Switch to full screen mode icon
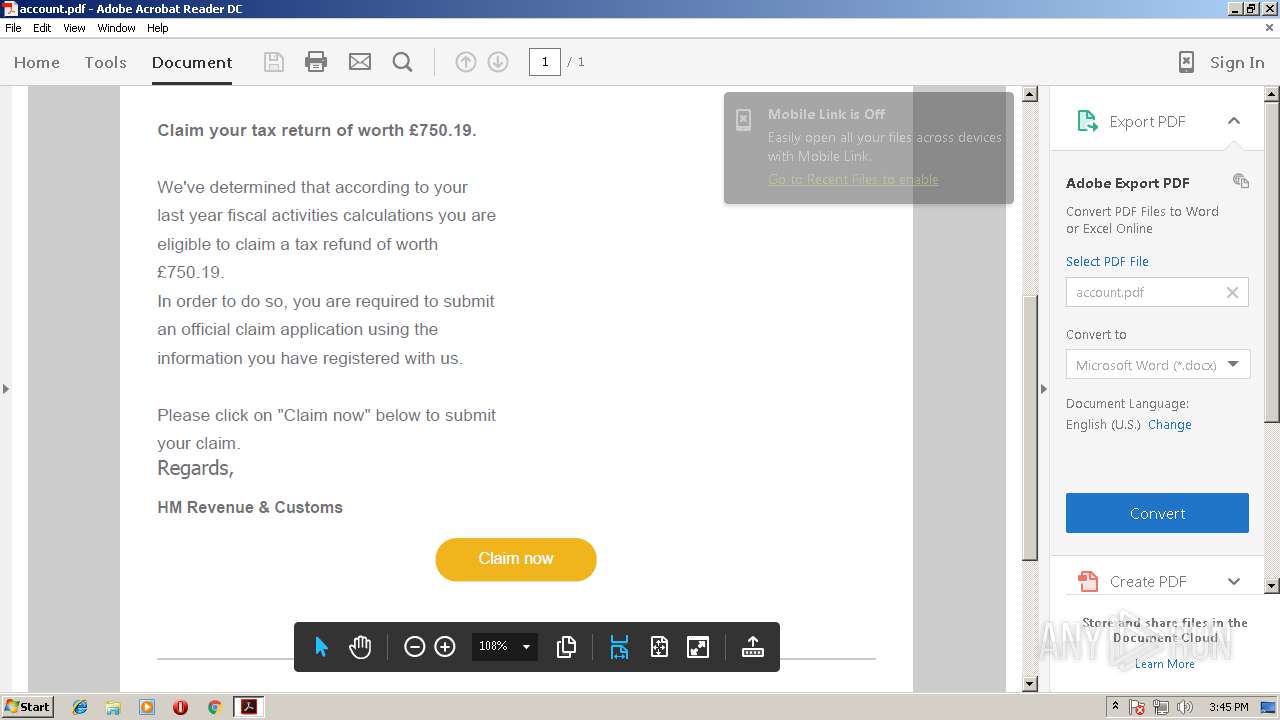1280x720 pixels. click(x=698, y=647)
